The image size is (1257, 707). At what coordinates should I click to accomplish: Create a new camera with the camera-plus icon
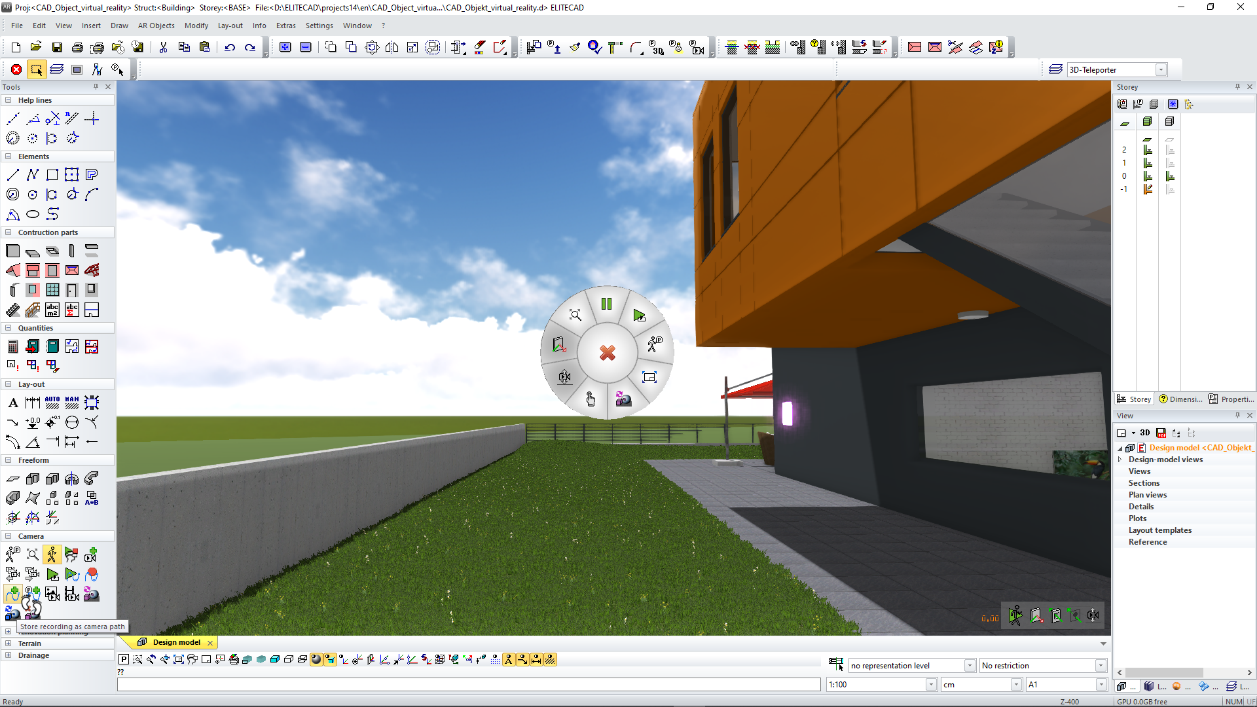[x=92, y=554]
